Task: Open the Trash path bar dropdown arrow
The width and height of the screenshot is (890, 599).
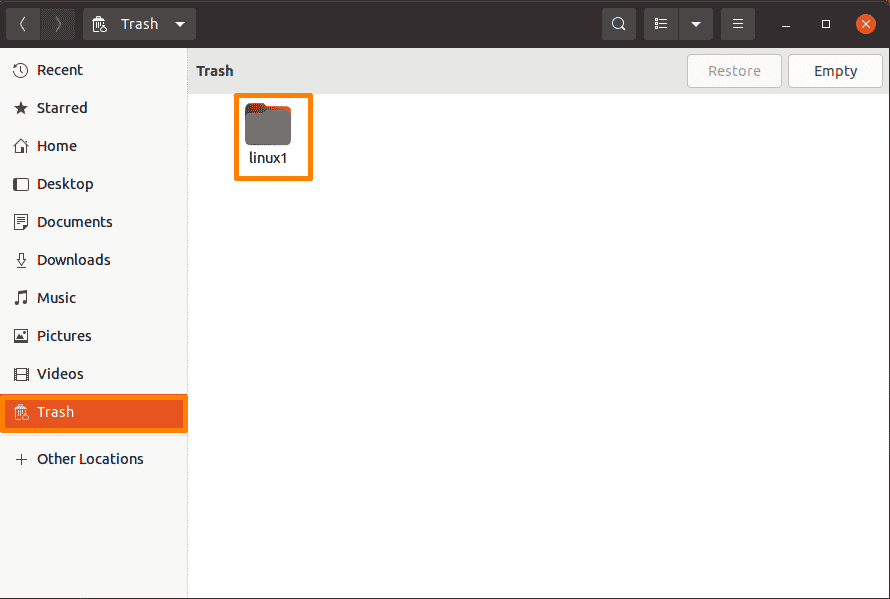Action: (180, 24)
